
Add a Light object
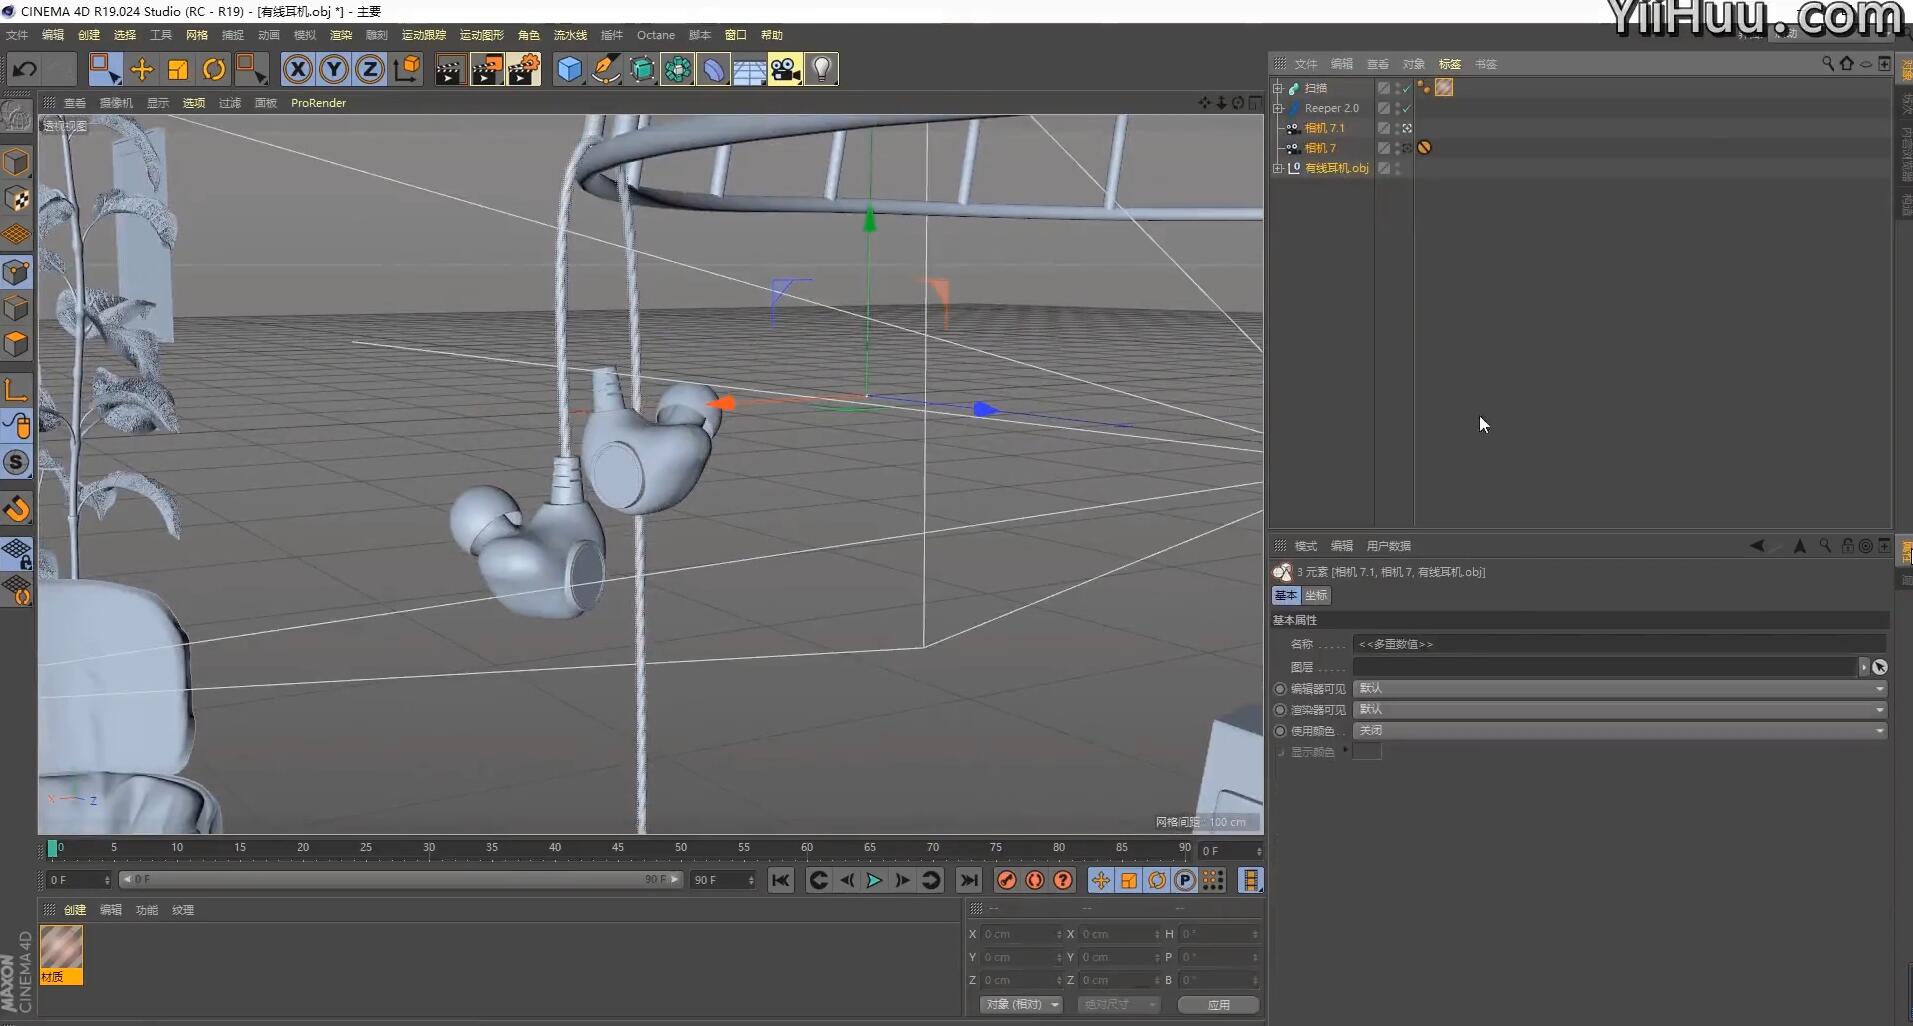pos(821,69)
